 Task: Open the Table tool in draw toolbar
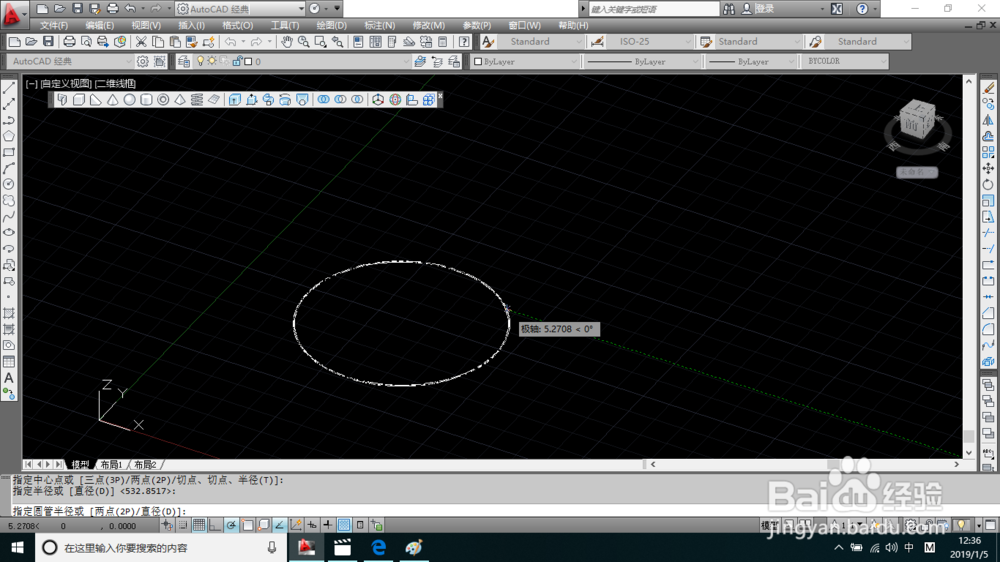click(x=9, y=362)
